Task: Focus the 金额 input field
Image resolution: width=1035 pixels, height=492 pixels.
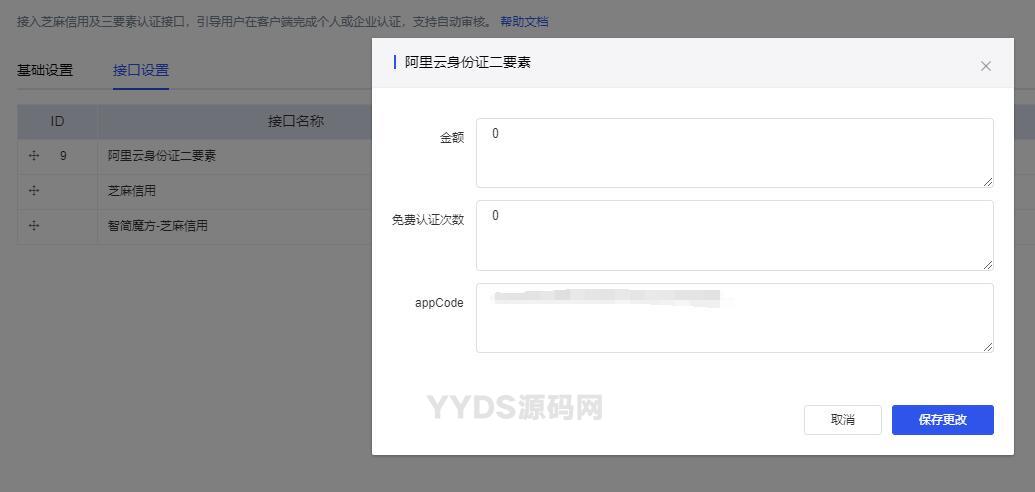Action: [733, 153]
